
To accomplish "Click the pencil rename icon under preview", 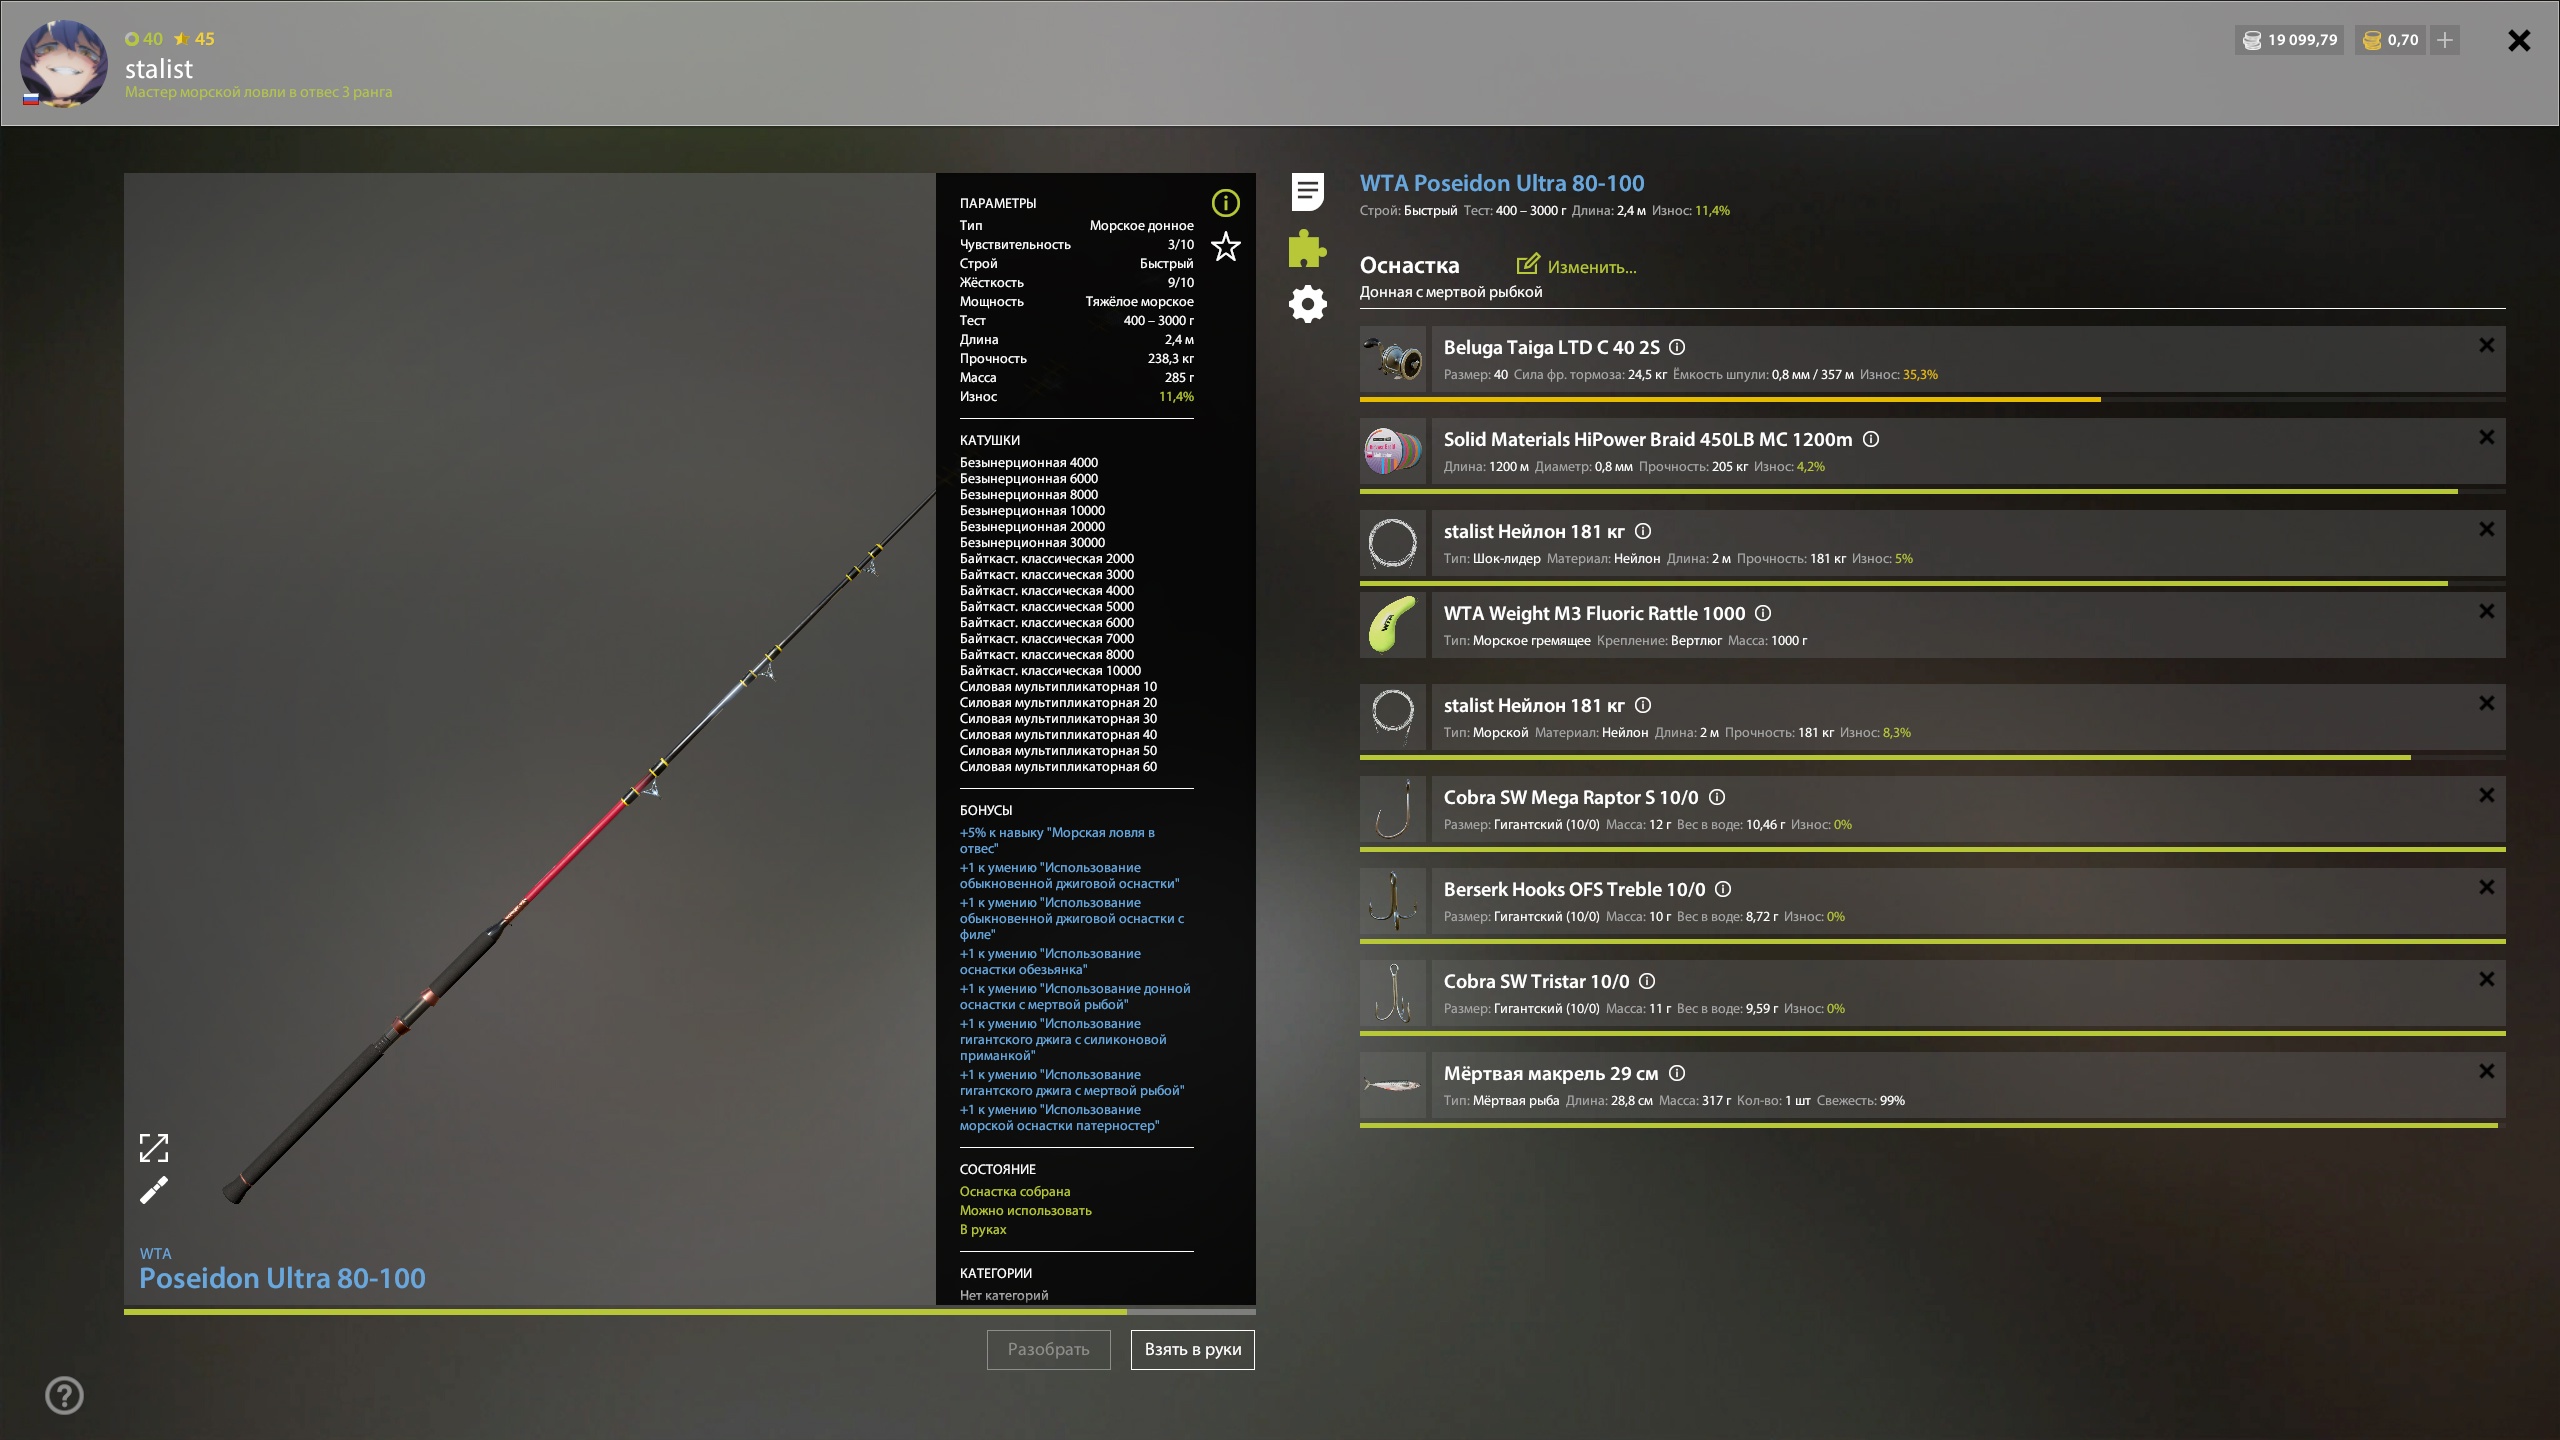I will pos(153,1190).
